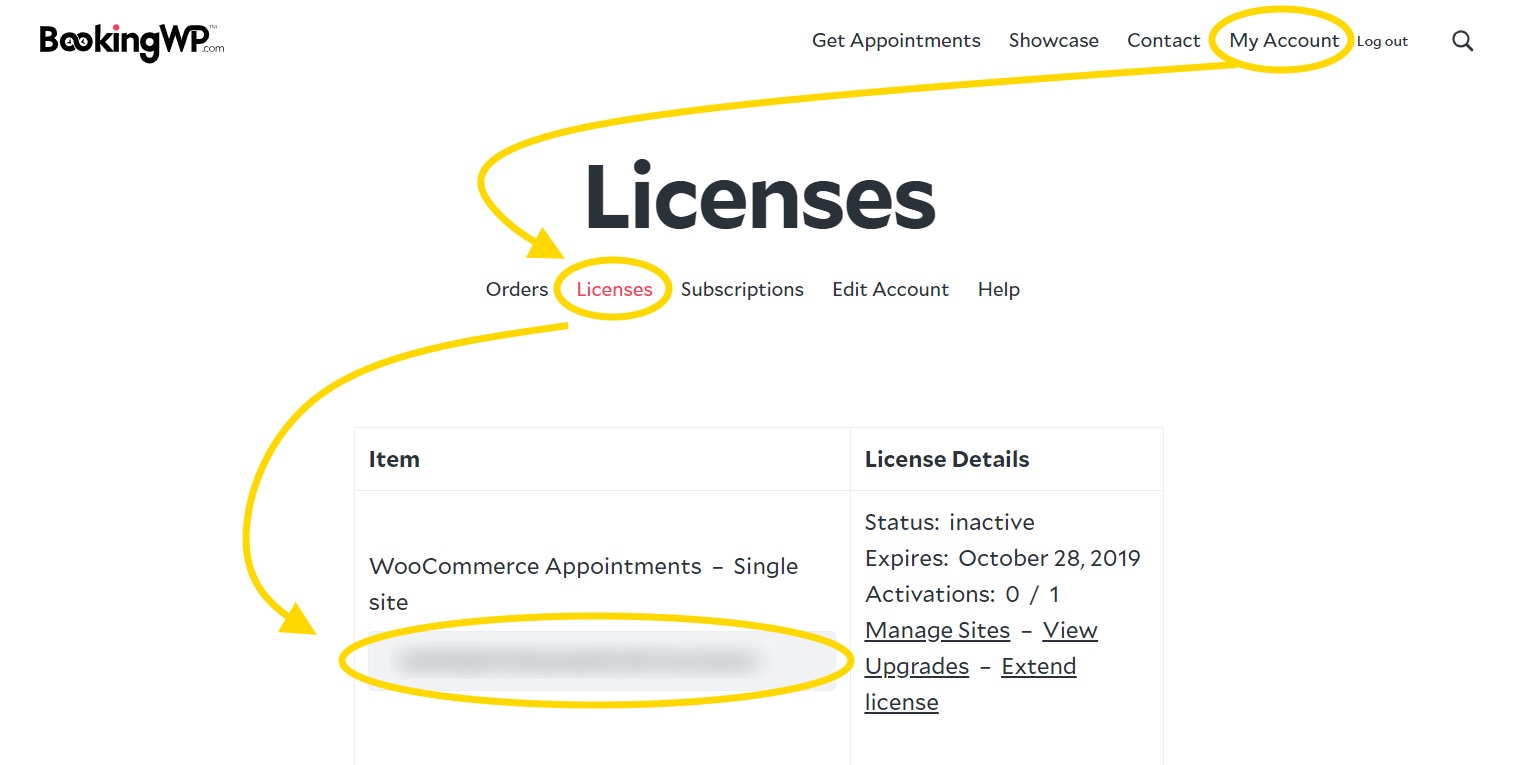Open the Help section
The height and width of the screenshot is (765, 1535).
click(998, 289)
